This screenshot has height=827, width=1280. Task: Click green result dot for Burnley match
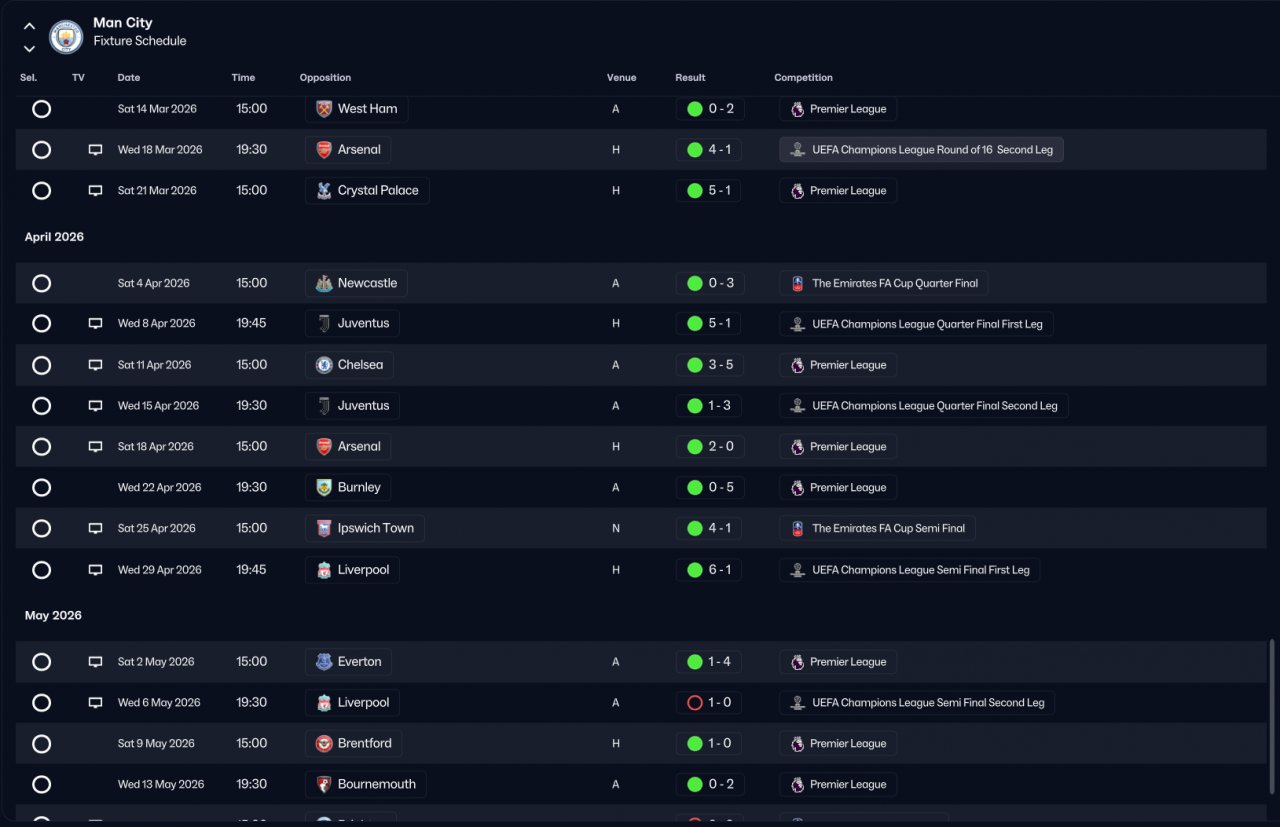(695, 488)
